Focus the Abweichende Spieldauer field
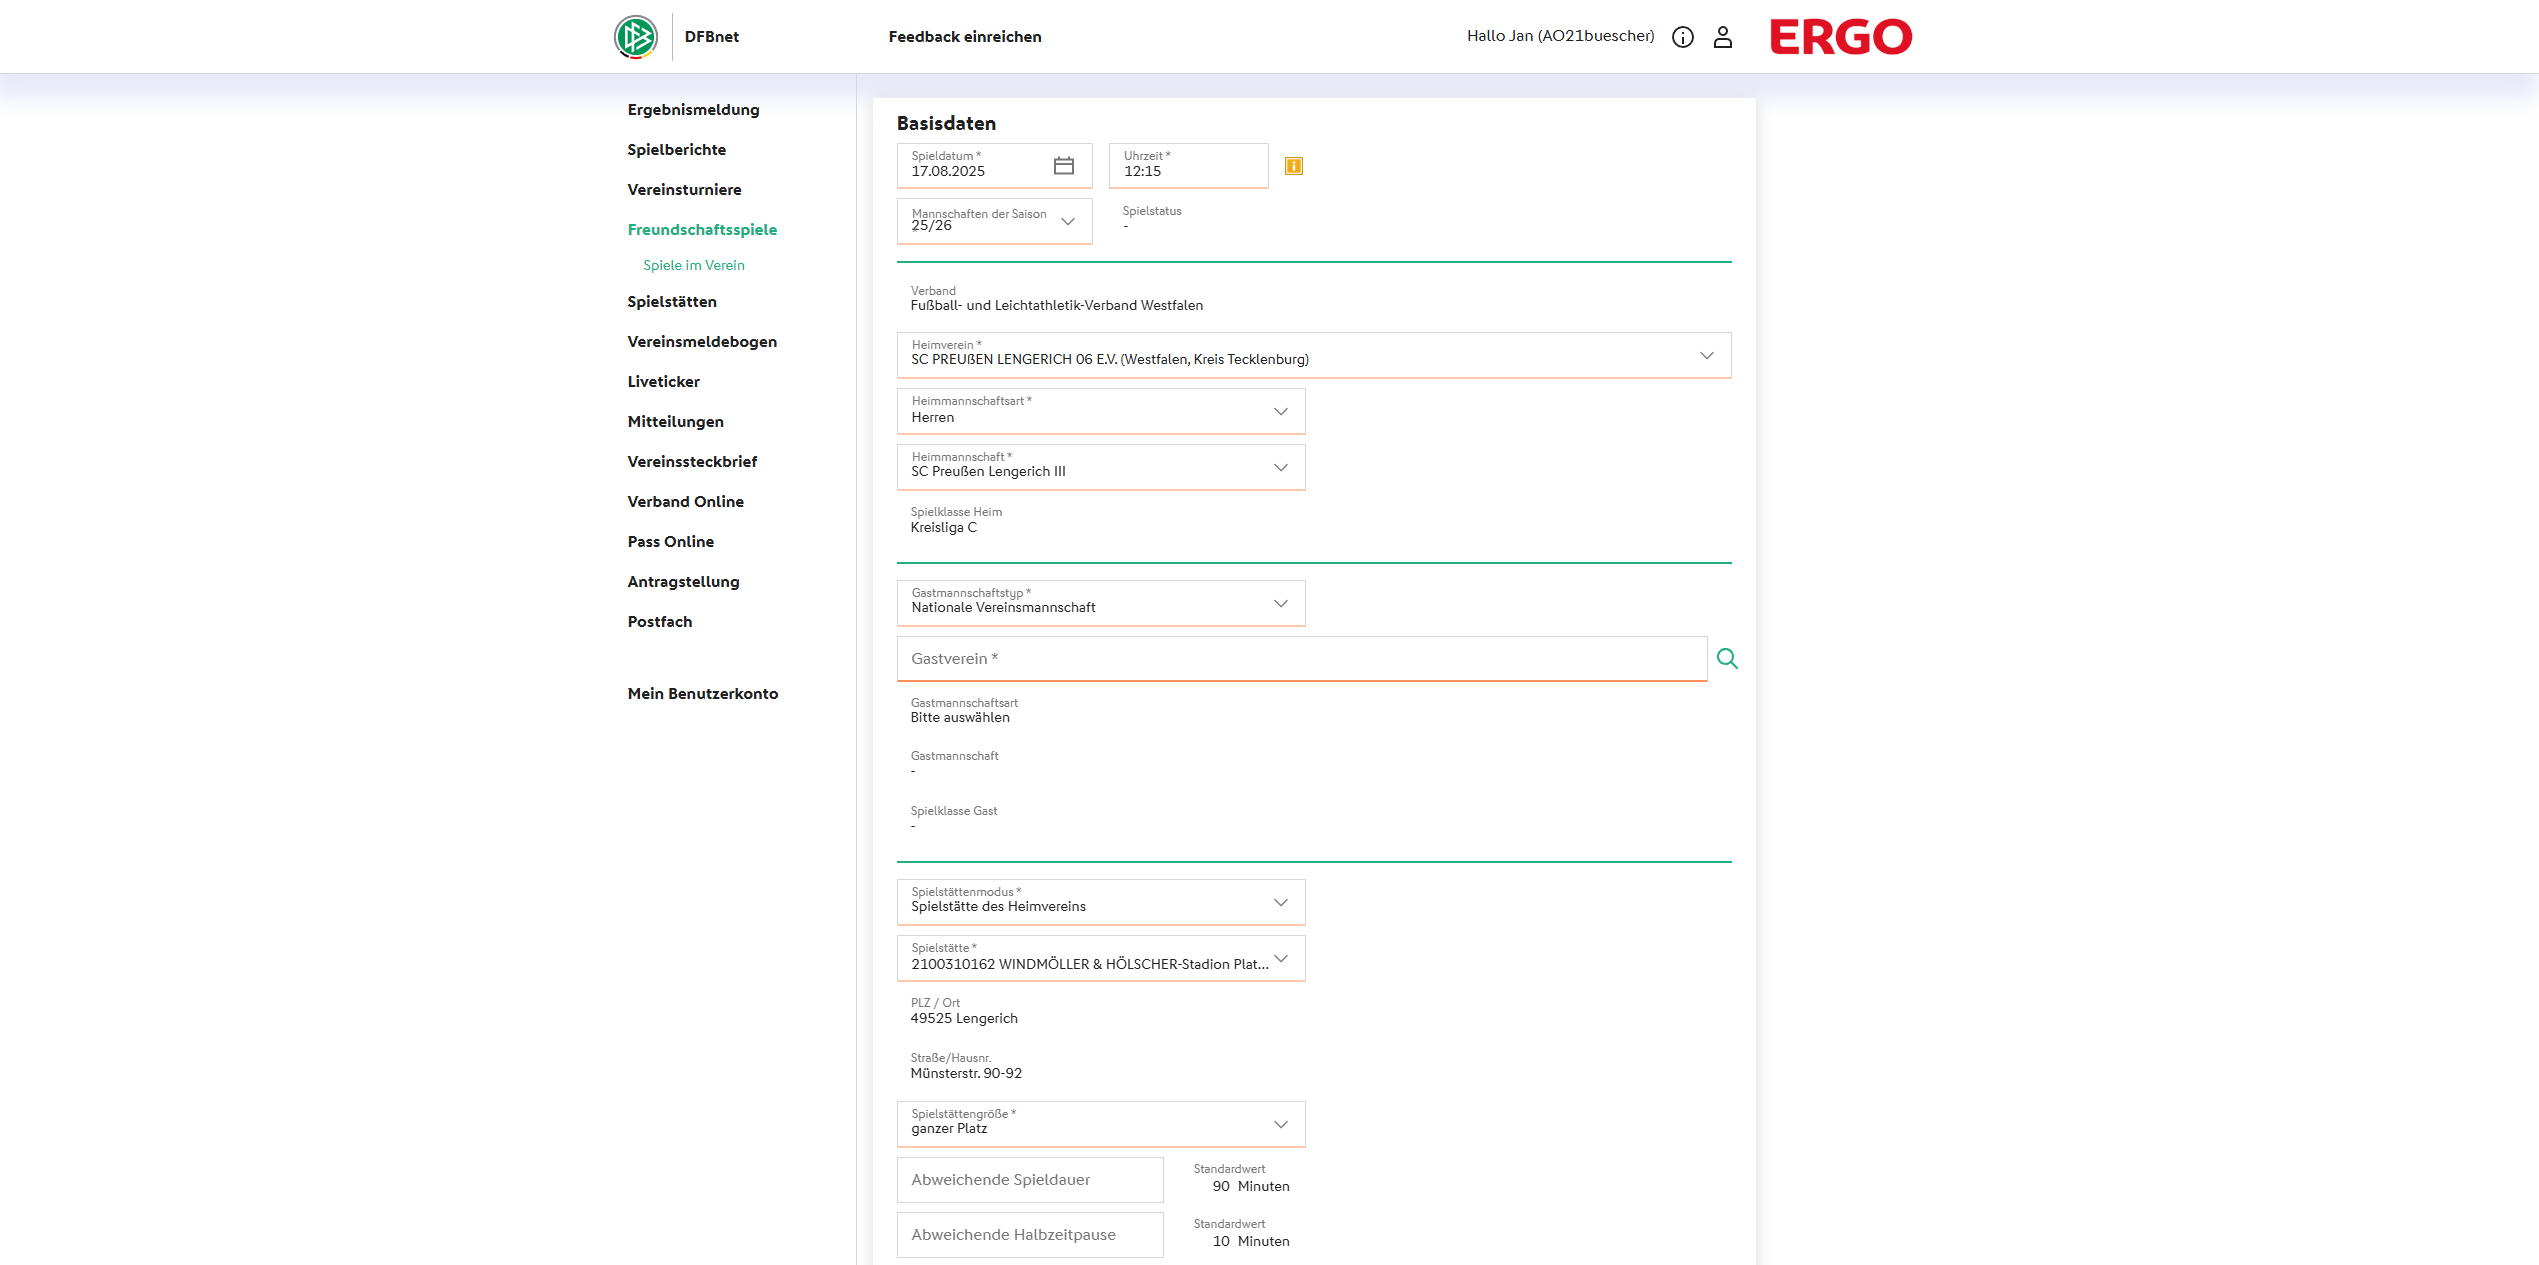 pos(1029,1180)
